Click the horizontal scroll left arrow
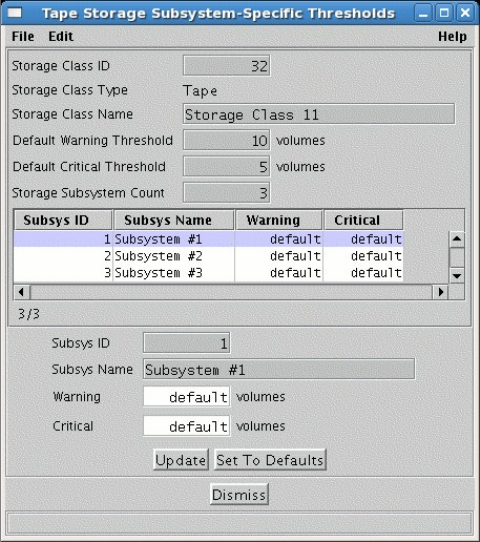 click(22, 292)
